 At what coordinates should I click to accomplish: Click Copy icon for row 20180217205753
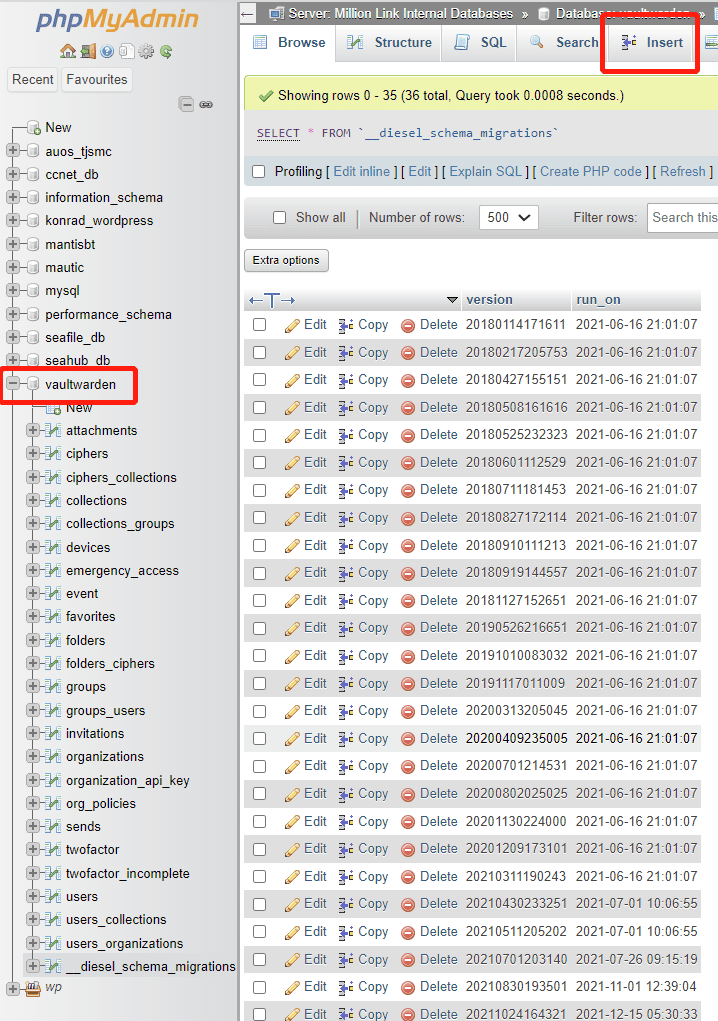point(346,352)
